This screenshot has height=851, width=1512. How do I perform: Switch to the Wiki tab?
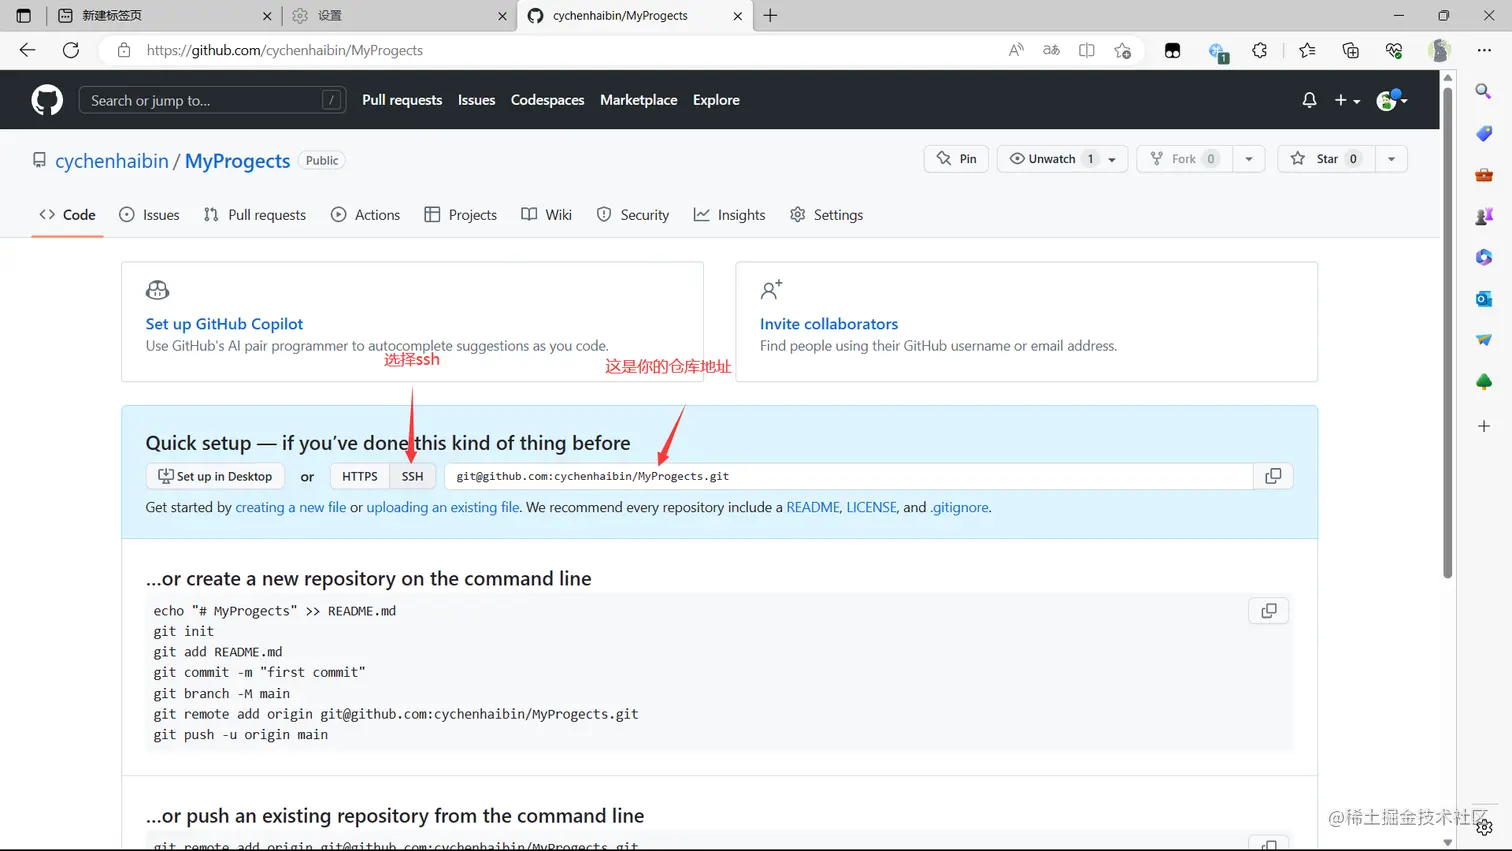[546, 215]
